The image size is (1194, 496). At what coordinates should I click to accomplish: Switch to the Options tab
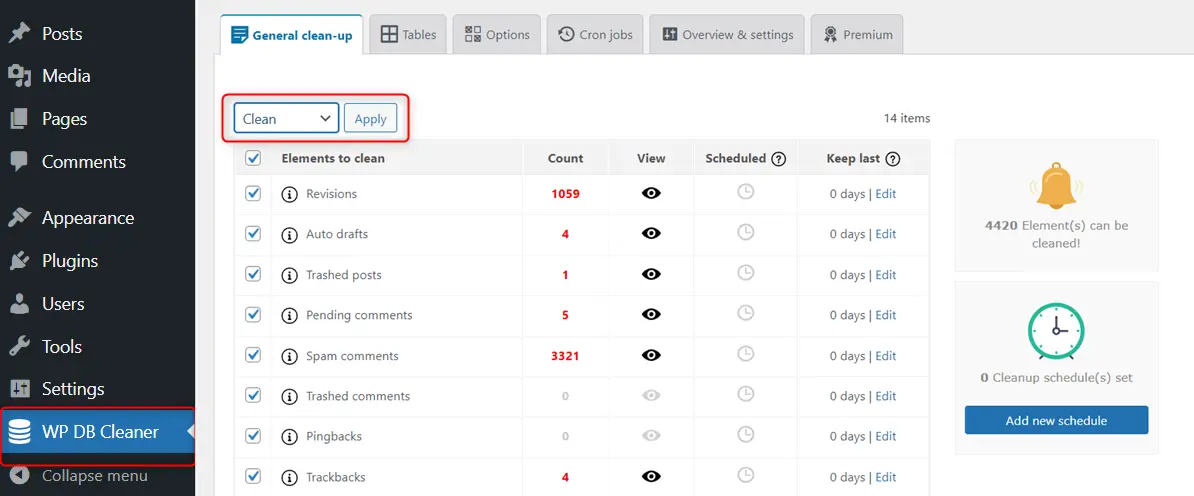[x=496, y=34]
